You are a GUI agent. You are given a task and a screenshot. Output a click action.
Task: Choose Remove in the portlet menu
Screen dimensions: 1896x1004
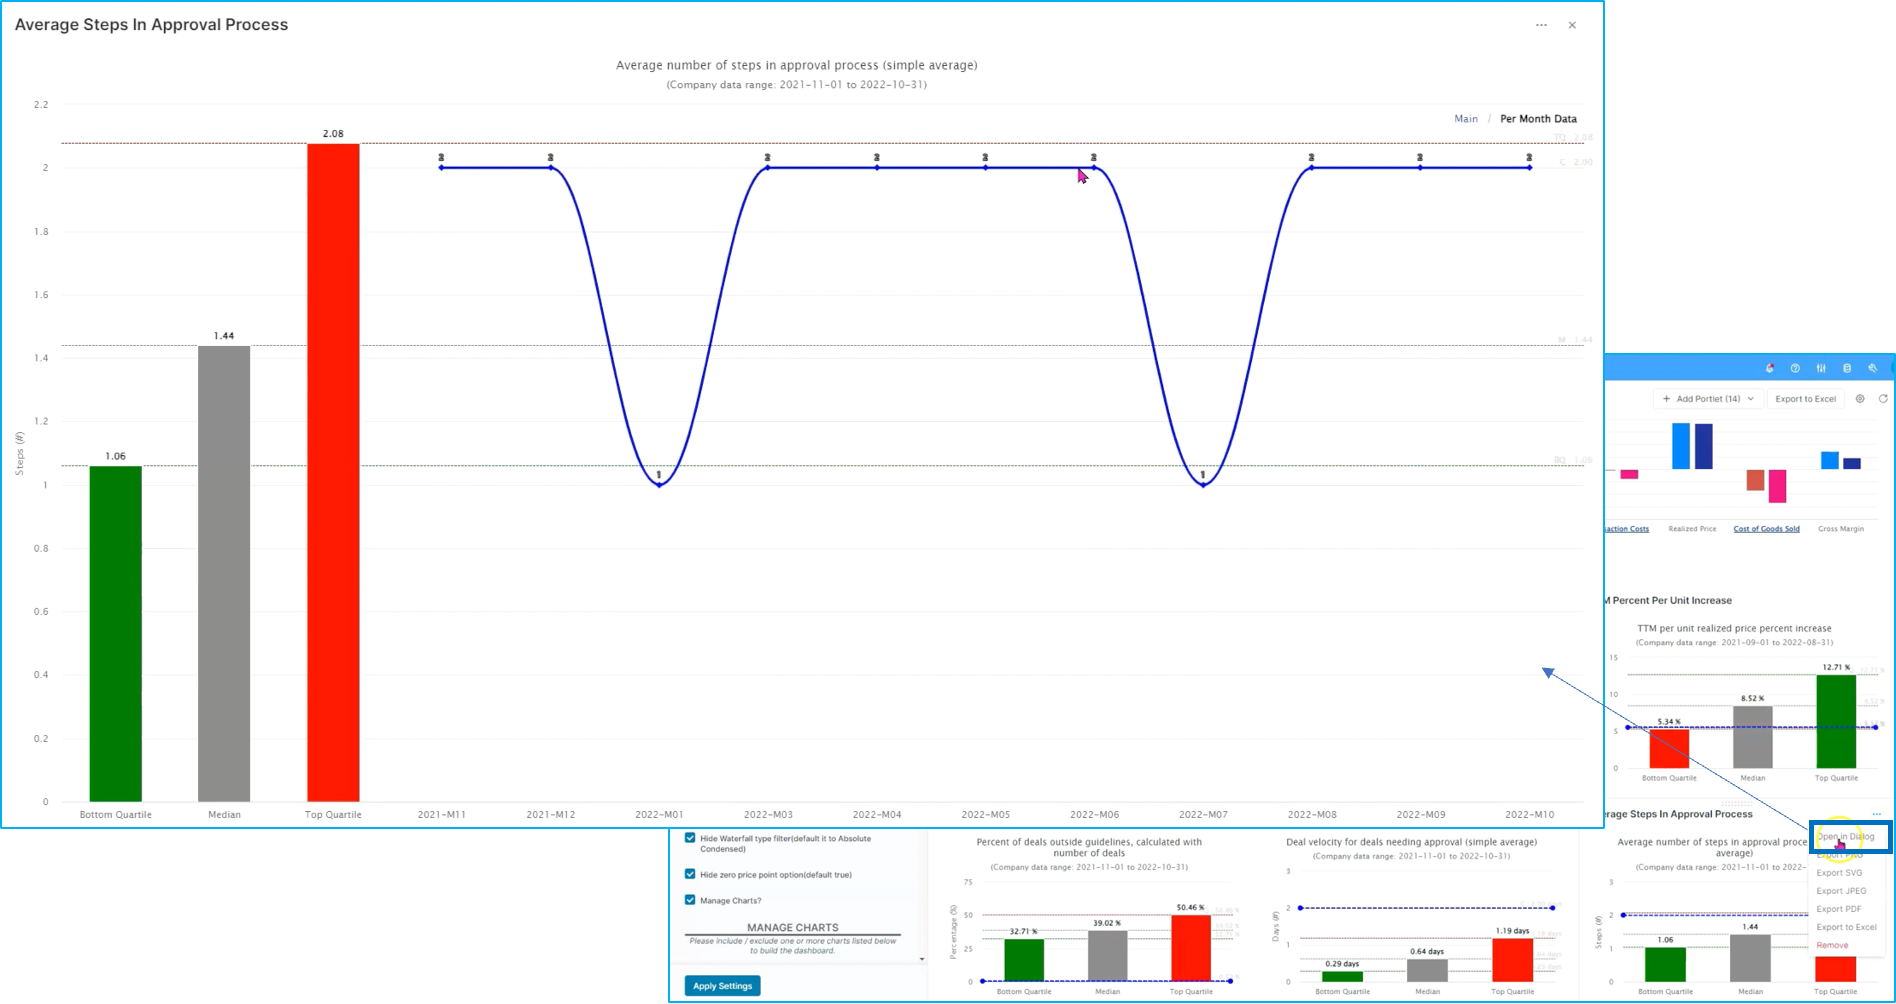point(1832,945)
